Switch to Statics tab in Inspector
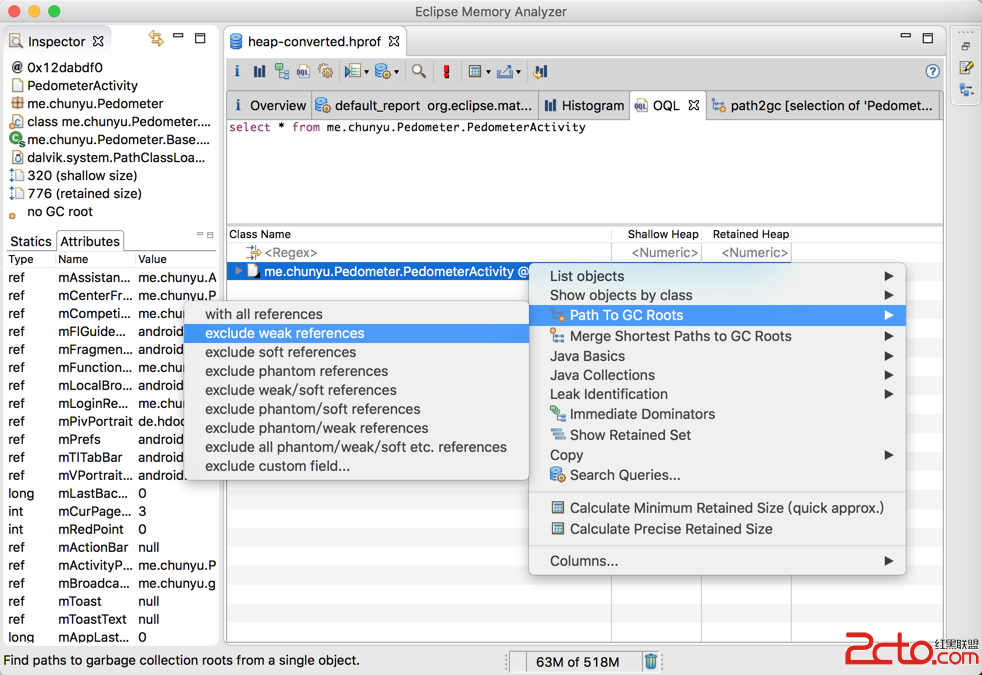 pos(30,241)
